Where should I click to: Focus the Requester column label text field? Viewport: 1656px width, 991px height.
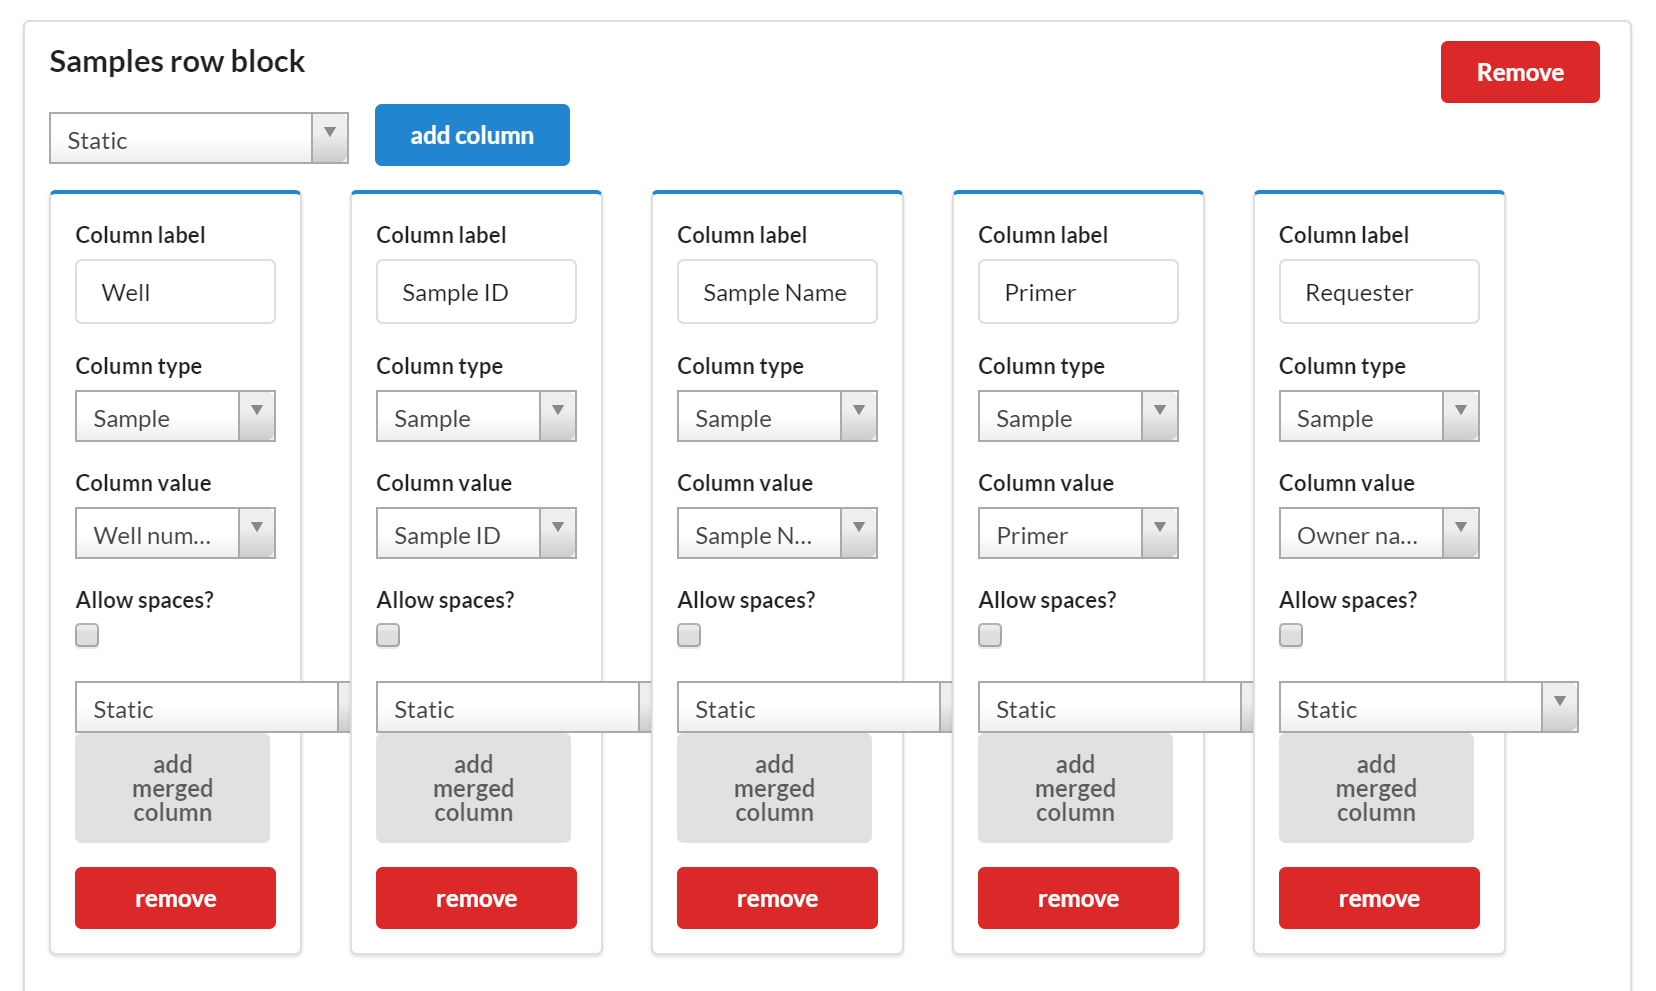point(1378,292)
